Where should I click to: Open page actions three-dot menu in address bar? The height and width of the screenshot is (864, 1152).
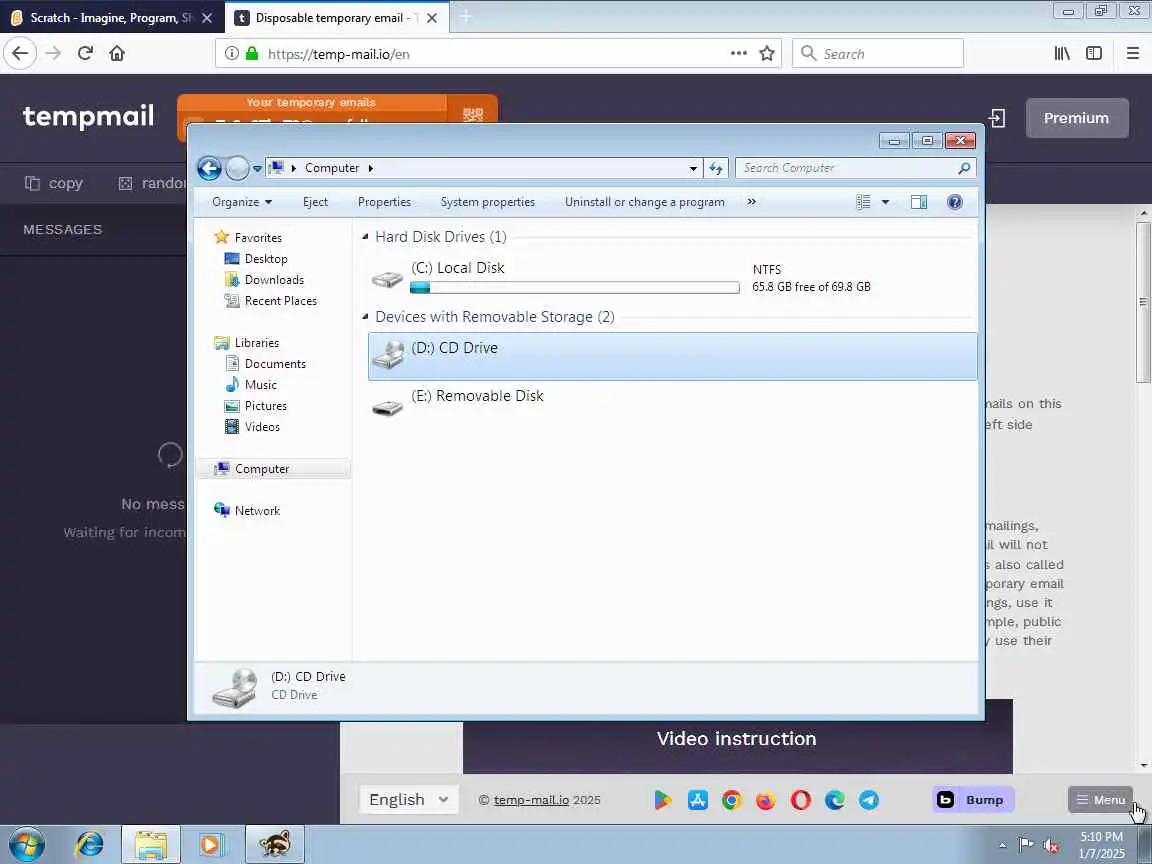(x=738, y=54)
